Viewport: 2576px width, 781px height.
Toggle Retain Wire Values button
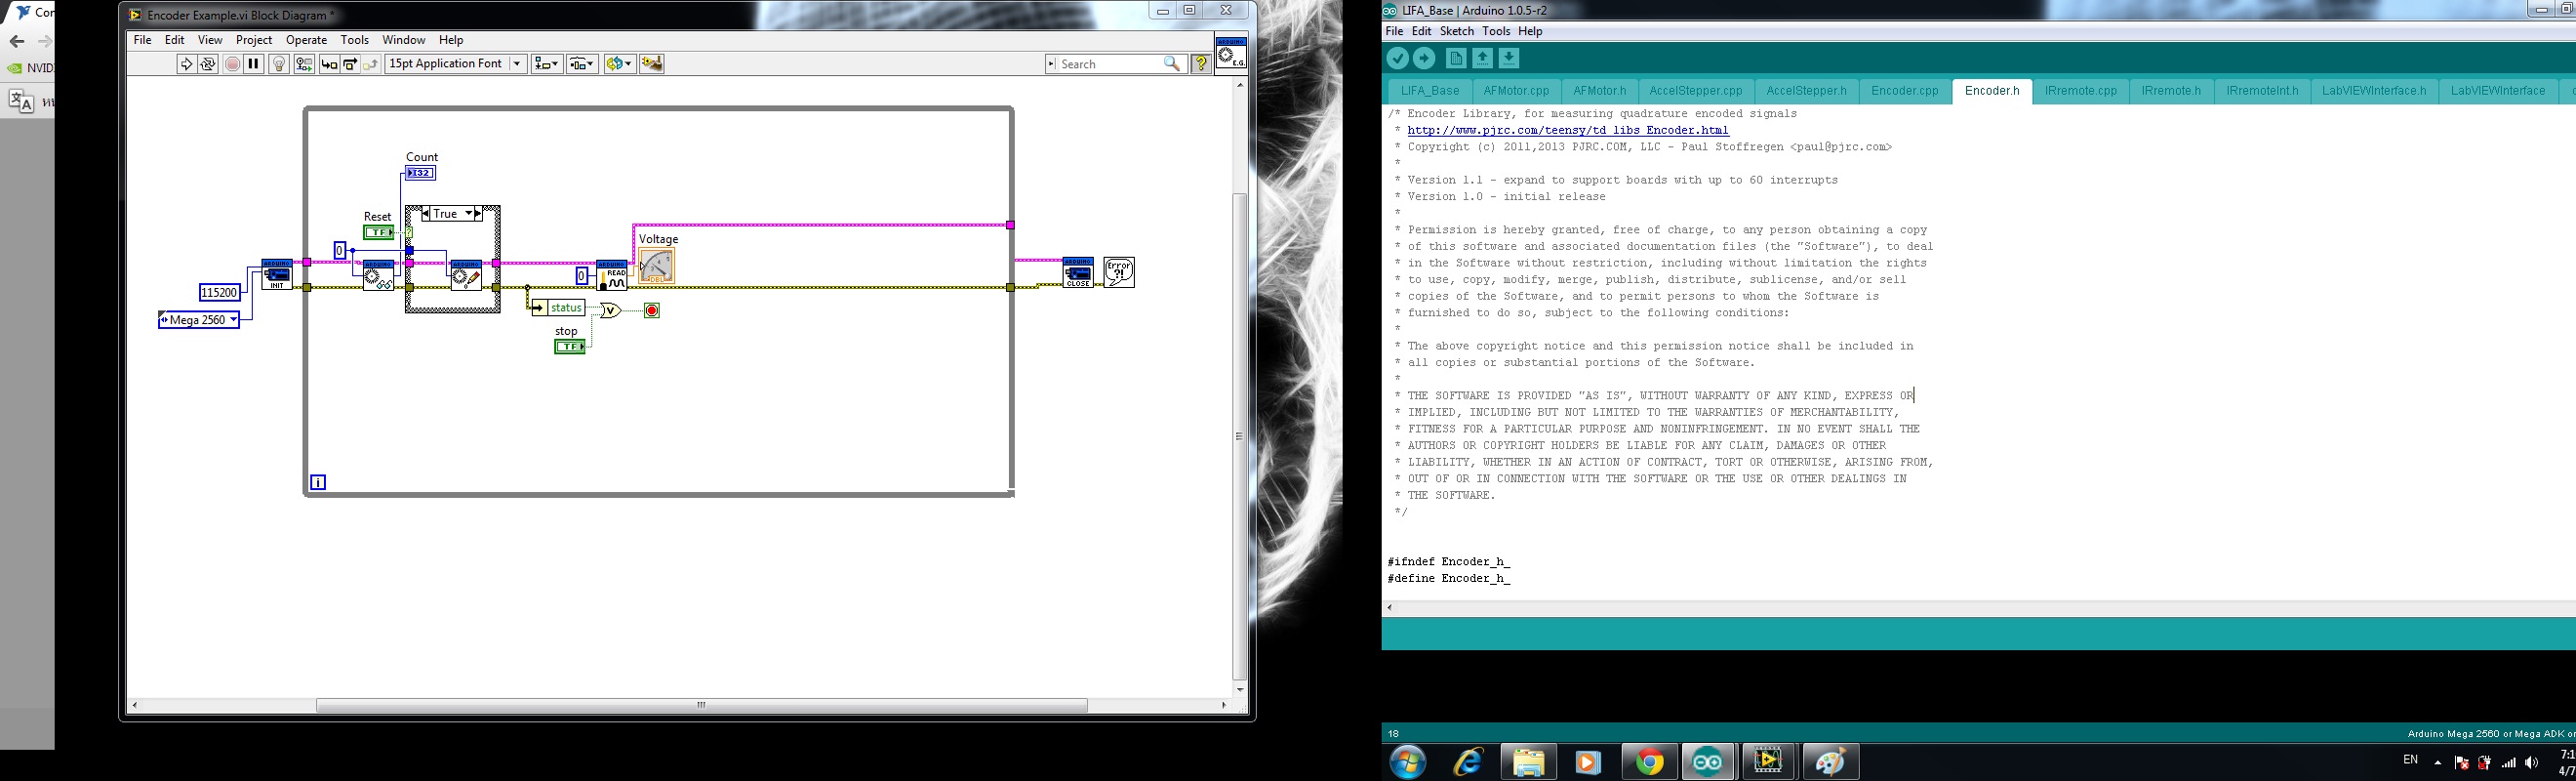[304, 64]
